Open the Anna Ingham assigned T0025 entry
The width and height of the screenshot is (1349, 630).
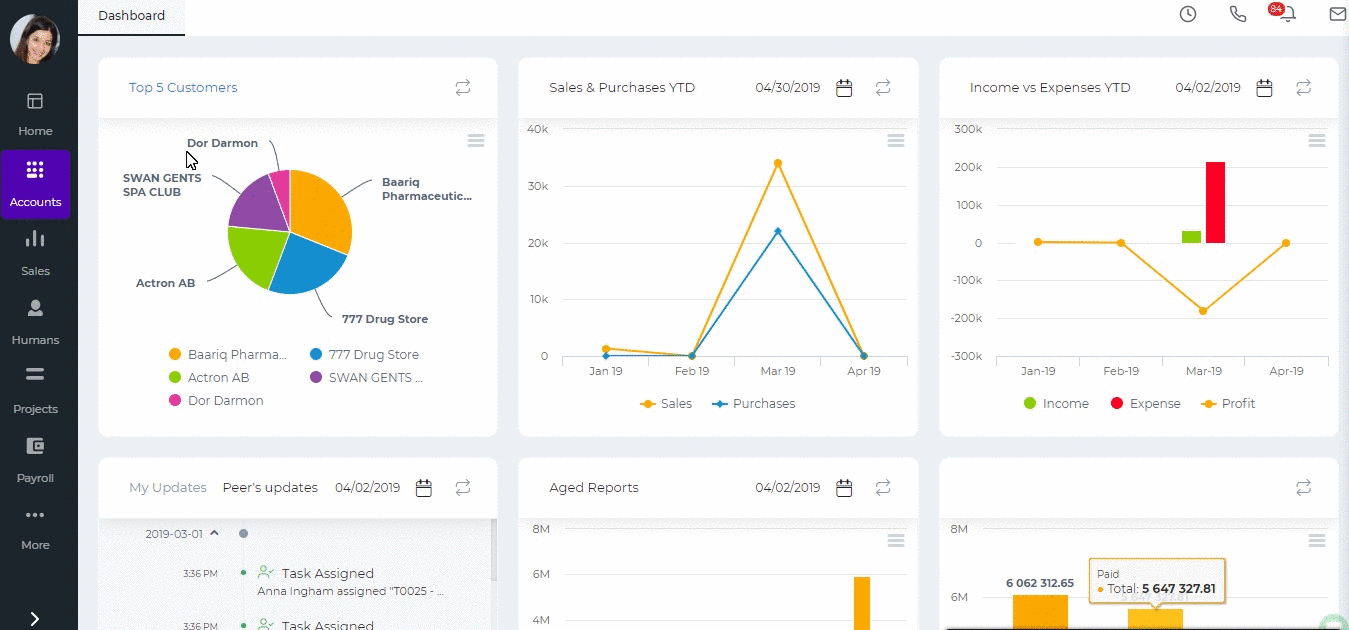tap(351, 591)
